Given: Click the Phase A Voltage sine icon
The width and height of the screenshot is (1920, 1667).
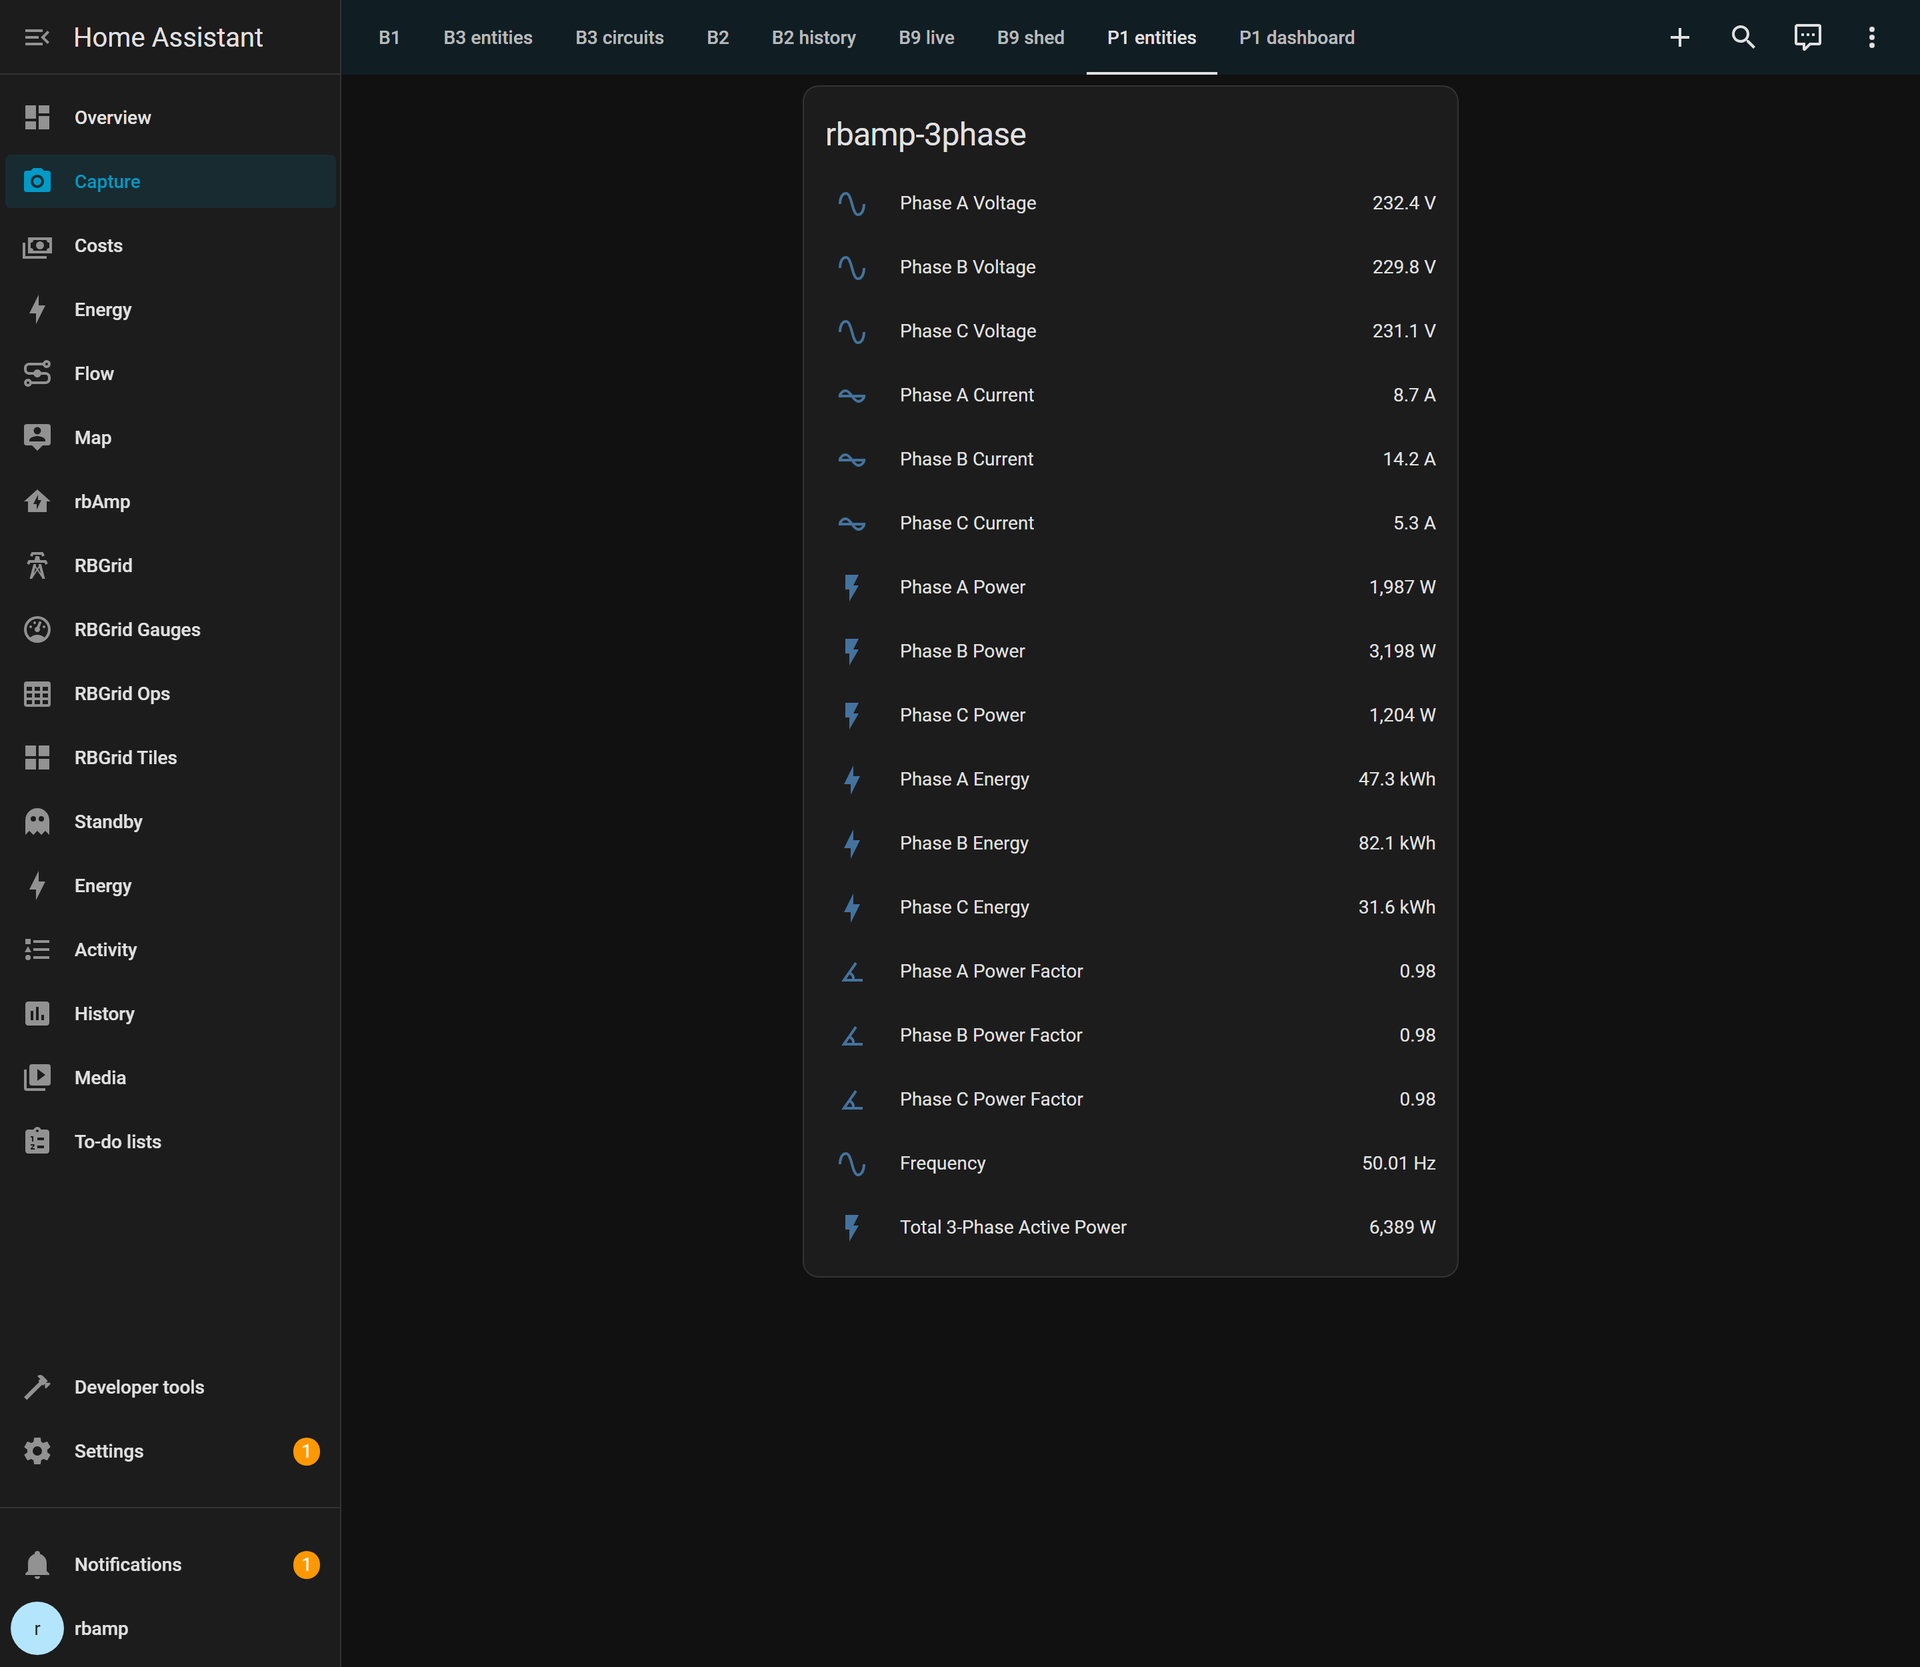Looking at the screenshot, I should tap(852, 203).
